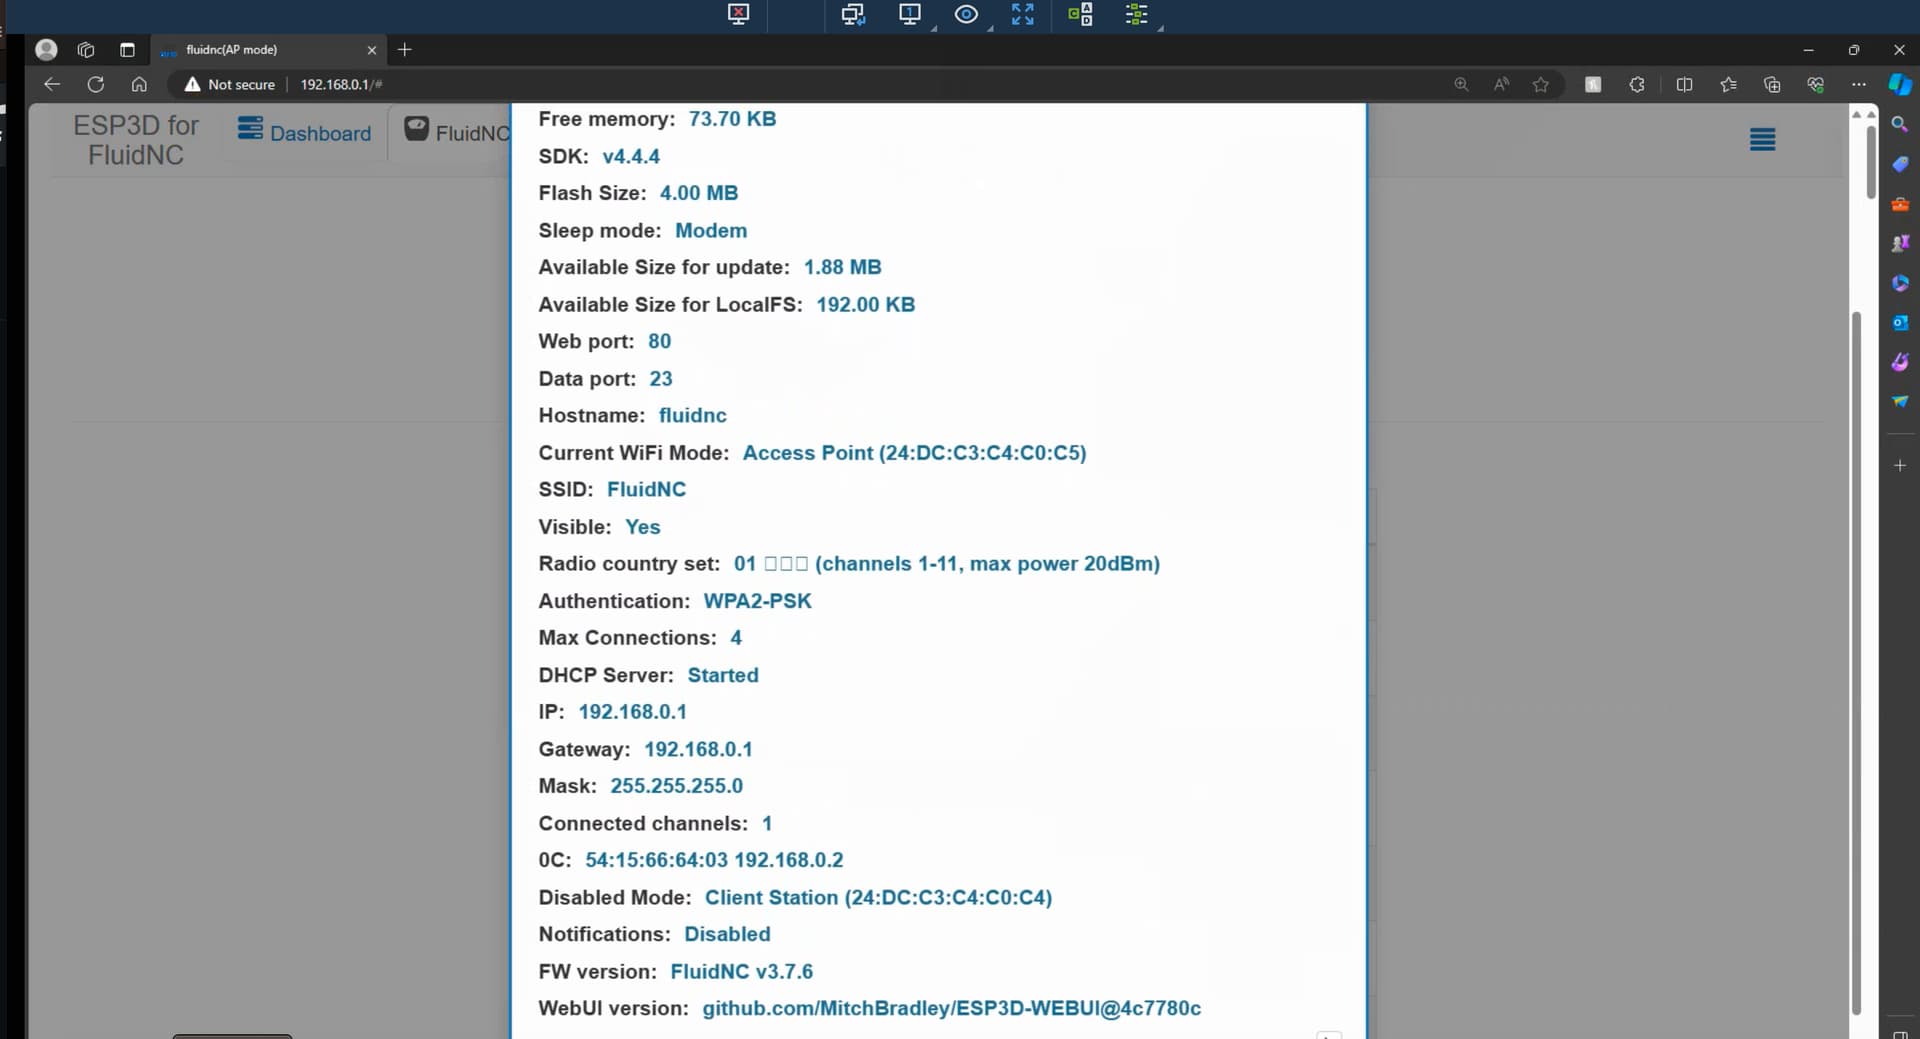
Task: Open the sidebar Games chess icon
Action: (1900, 243)
